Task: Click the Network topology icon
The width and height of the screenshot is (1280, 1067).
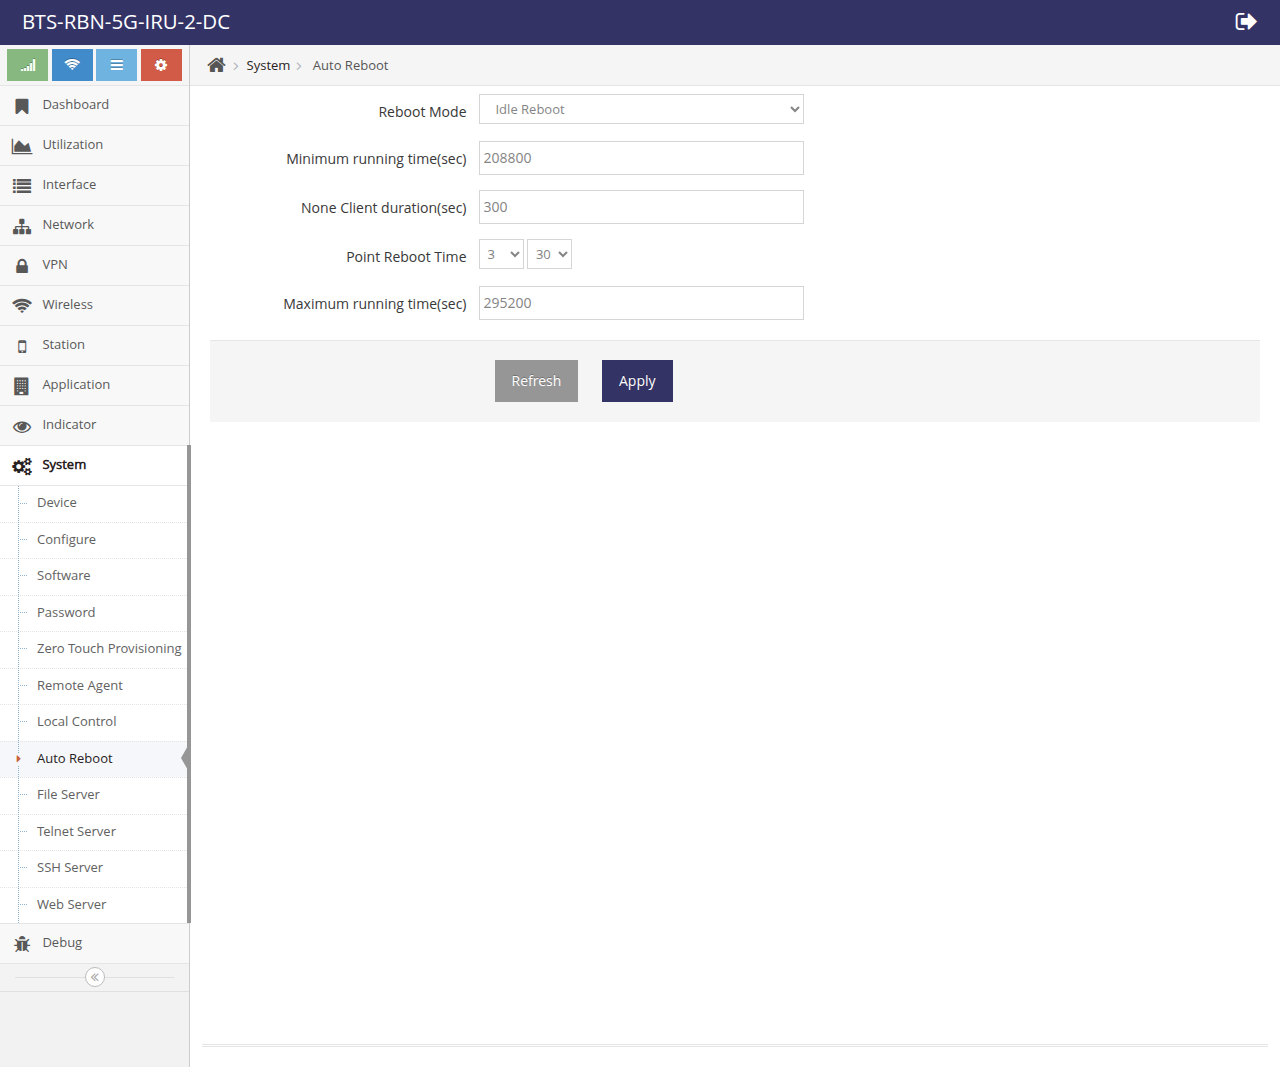Action: pos(22,226)
